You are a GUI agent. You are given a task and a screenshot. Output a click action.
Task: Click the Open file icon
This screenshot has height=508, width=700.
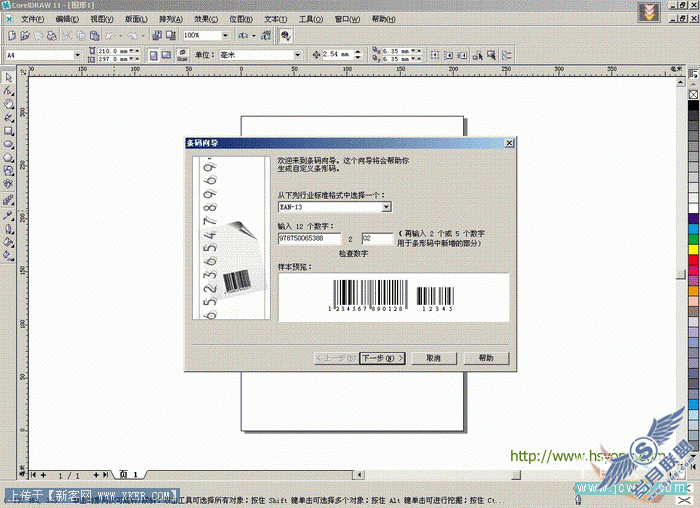25,35
